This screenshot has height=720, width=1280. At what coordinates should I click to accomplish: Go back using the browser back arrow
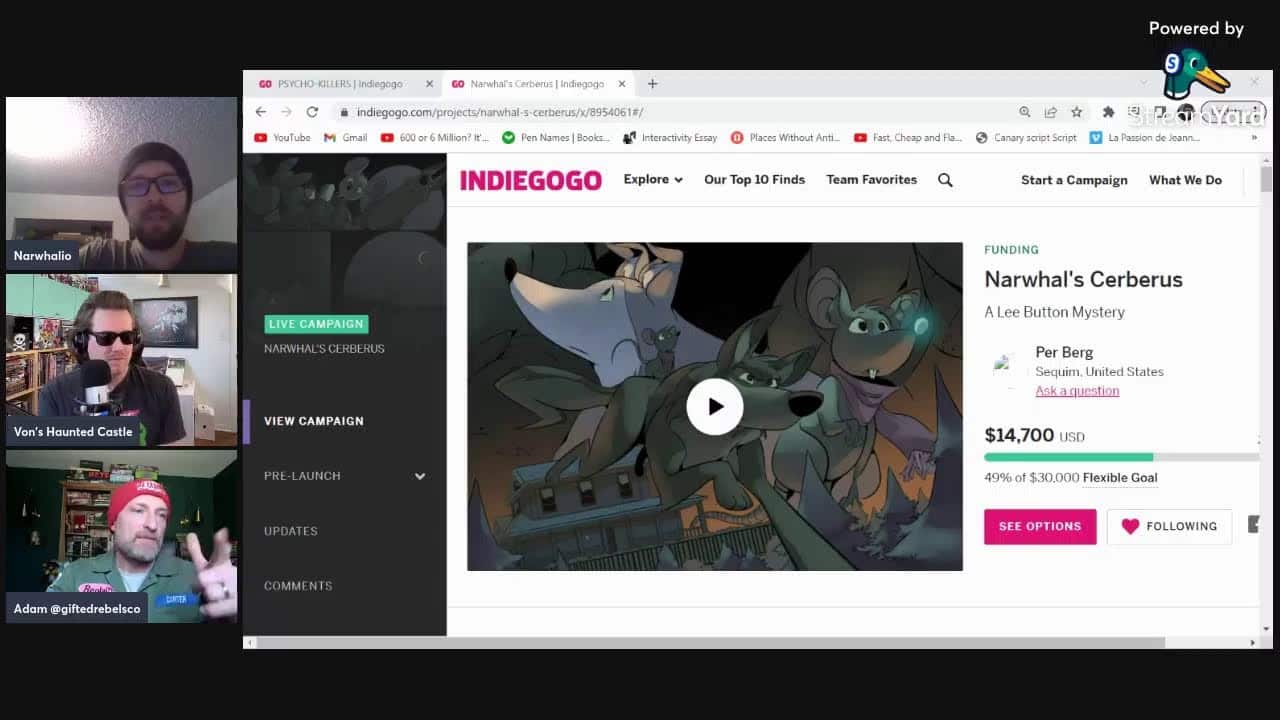261,112
